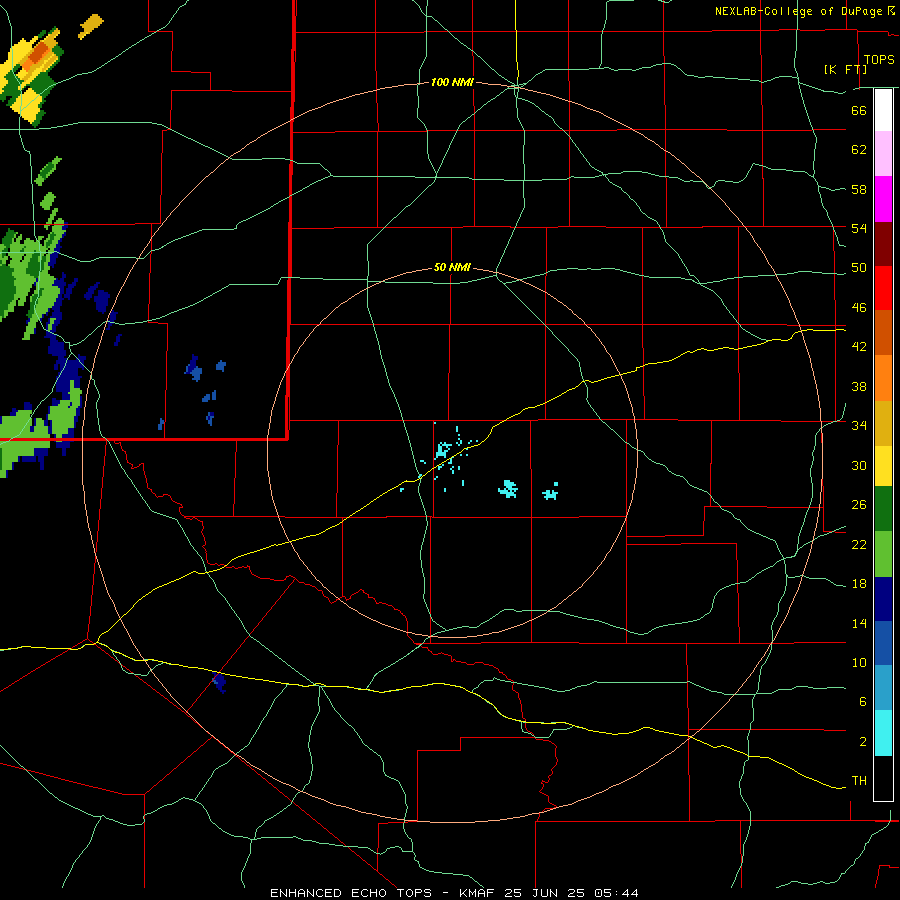Click the light green 22-26 kft swatch

tap(883, 554)
